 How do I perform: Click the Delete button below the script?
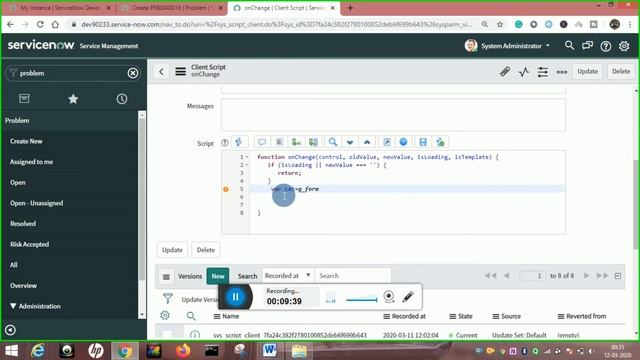[x=205, y=250]
